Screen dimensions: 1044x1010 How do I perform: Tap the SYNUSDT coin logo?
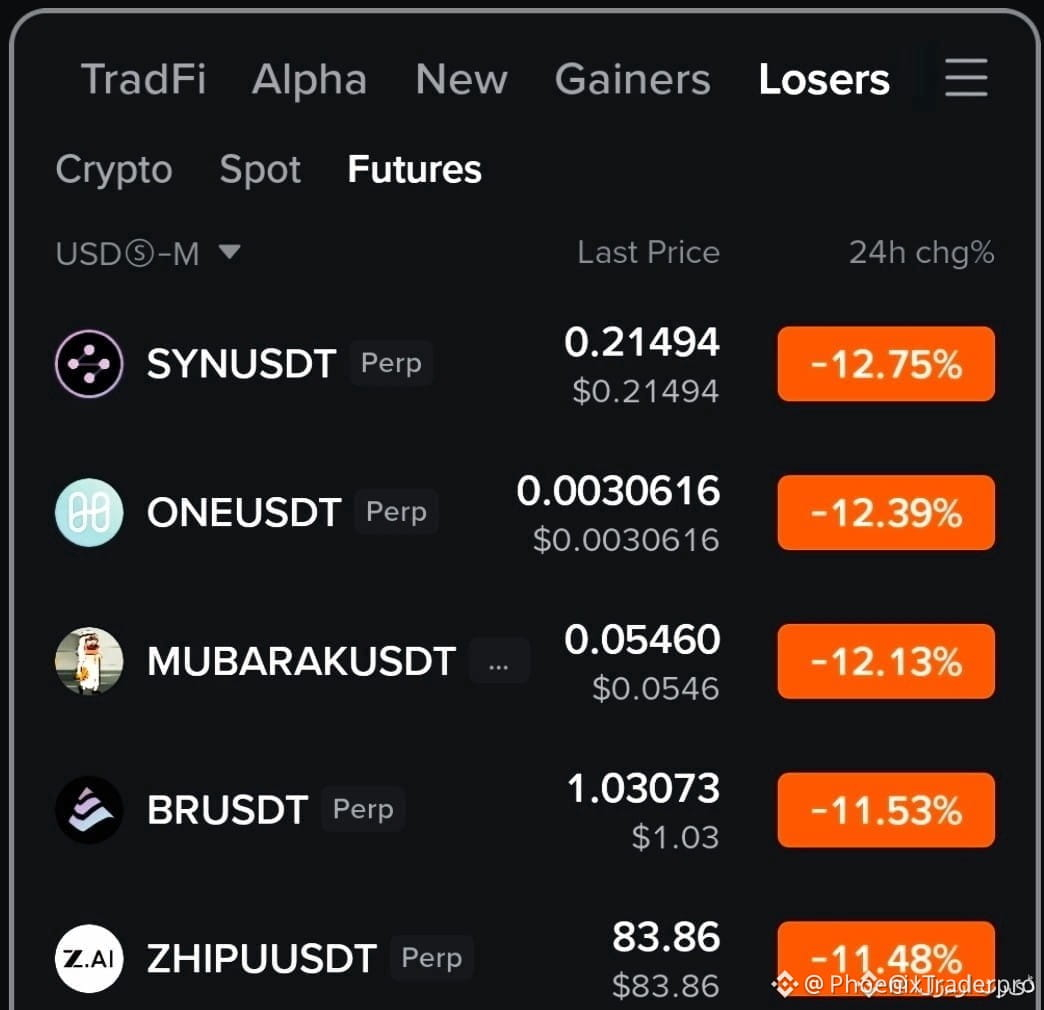click(x=89, y=364)
